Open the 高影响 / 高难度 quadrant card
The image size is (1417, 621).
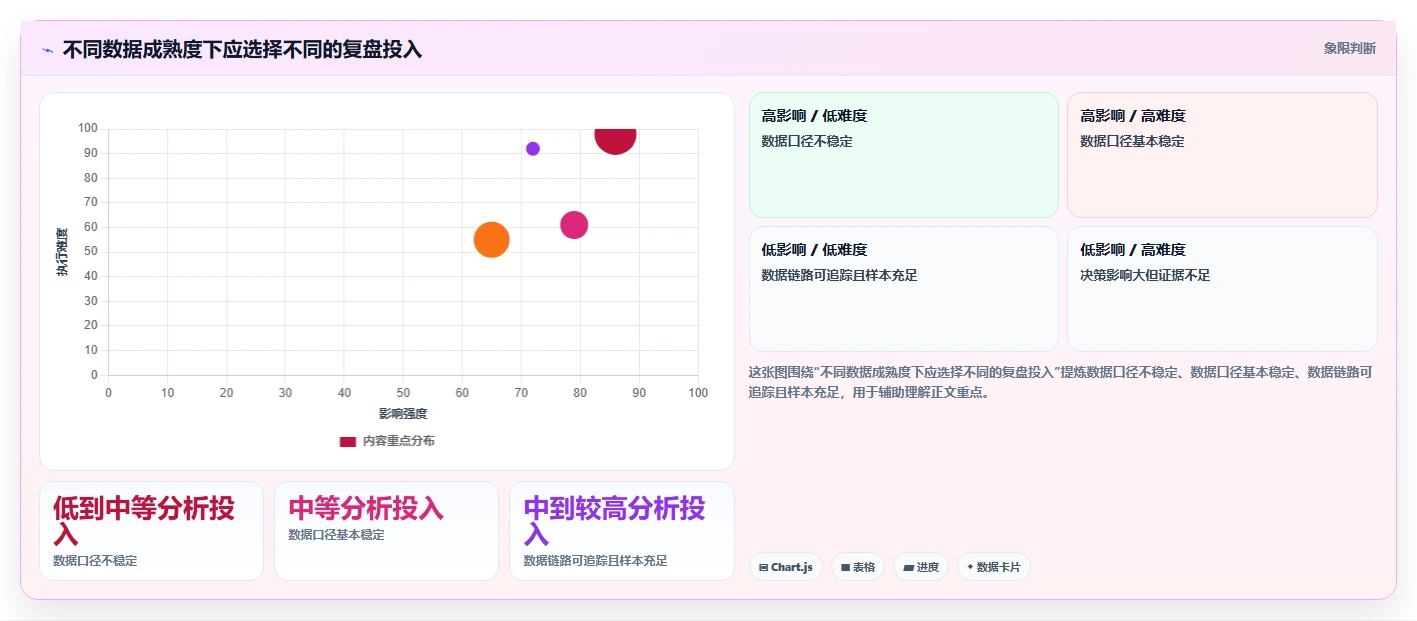point(1222,155)
